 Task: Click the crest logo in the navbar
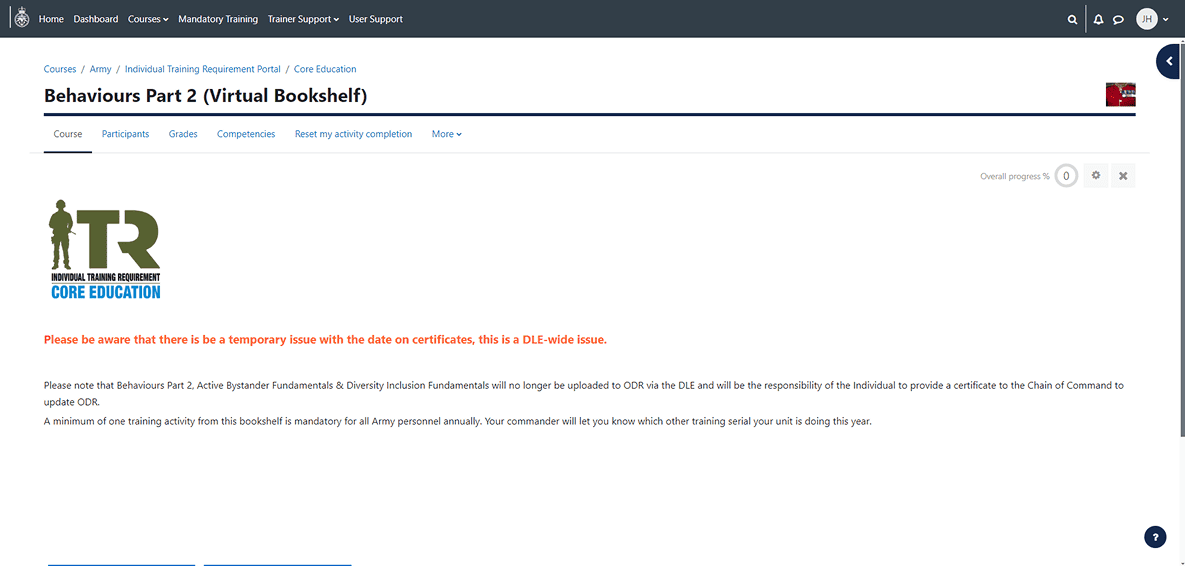pos(22,19)
